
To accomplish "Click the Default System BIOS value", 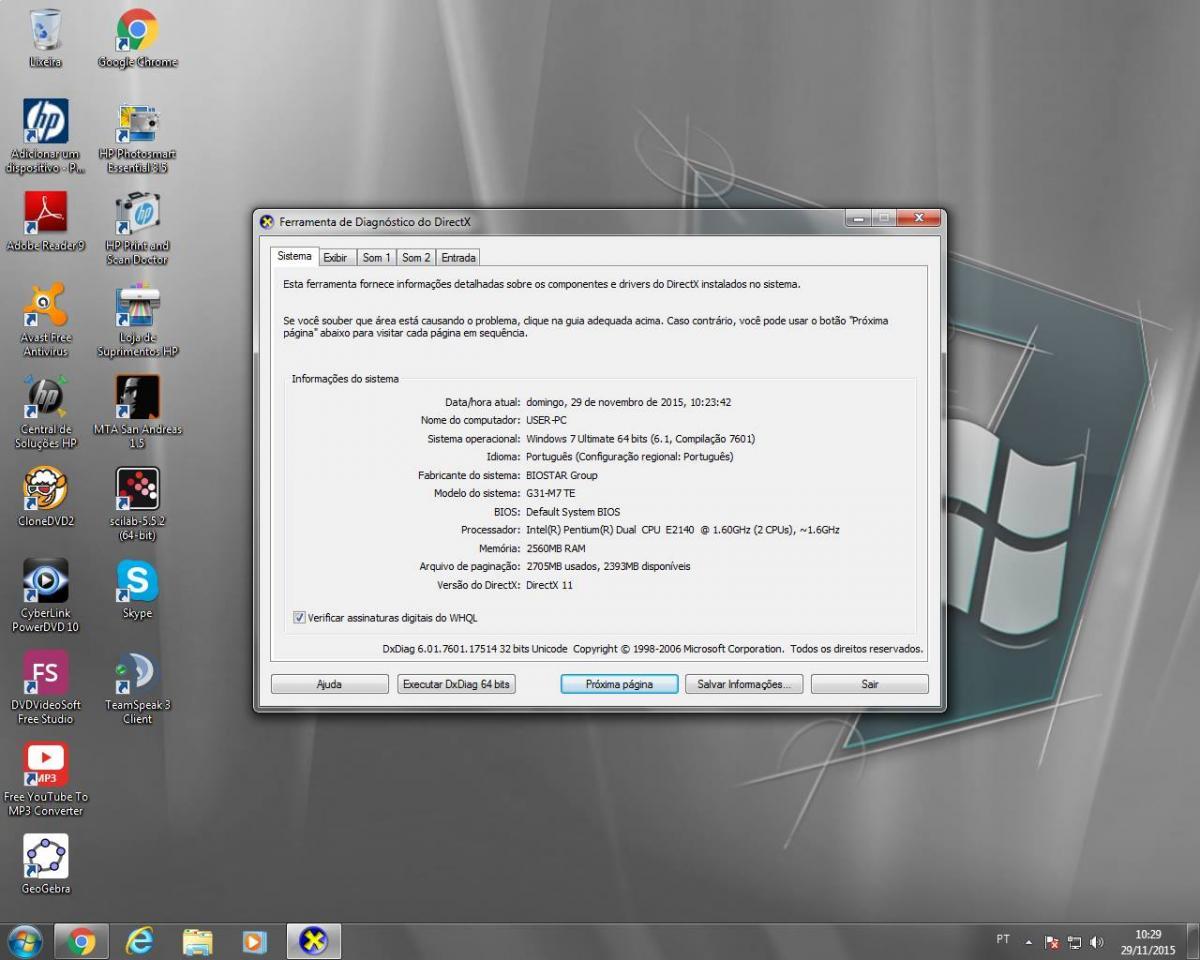I will [573, 512].
